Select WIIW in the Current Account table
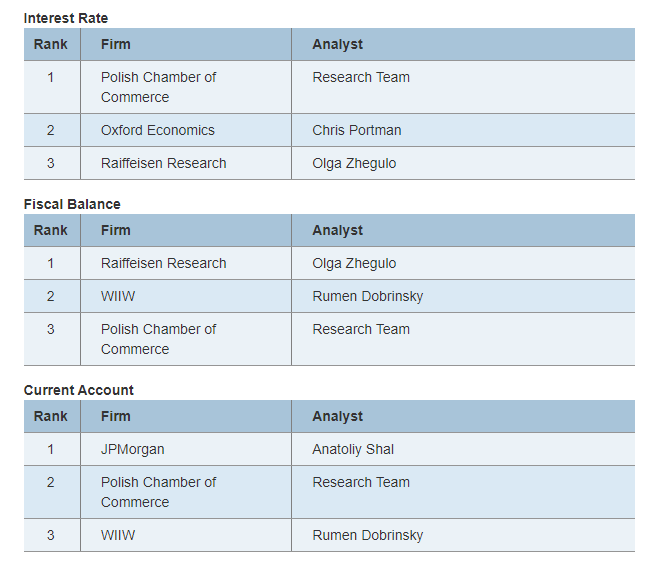The height and width of the screenshot is (564, 656). (118, 535)
